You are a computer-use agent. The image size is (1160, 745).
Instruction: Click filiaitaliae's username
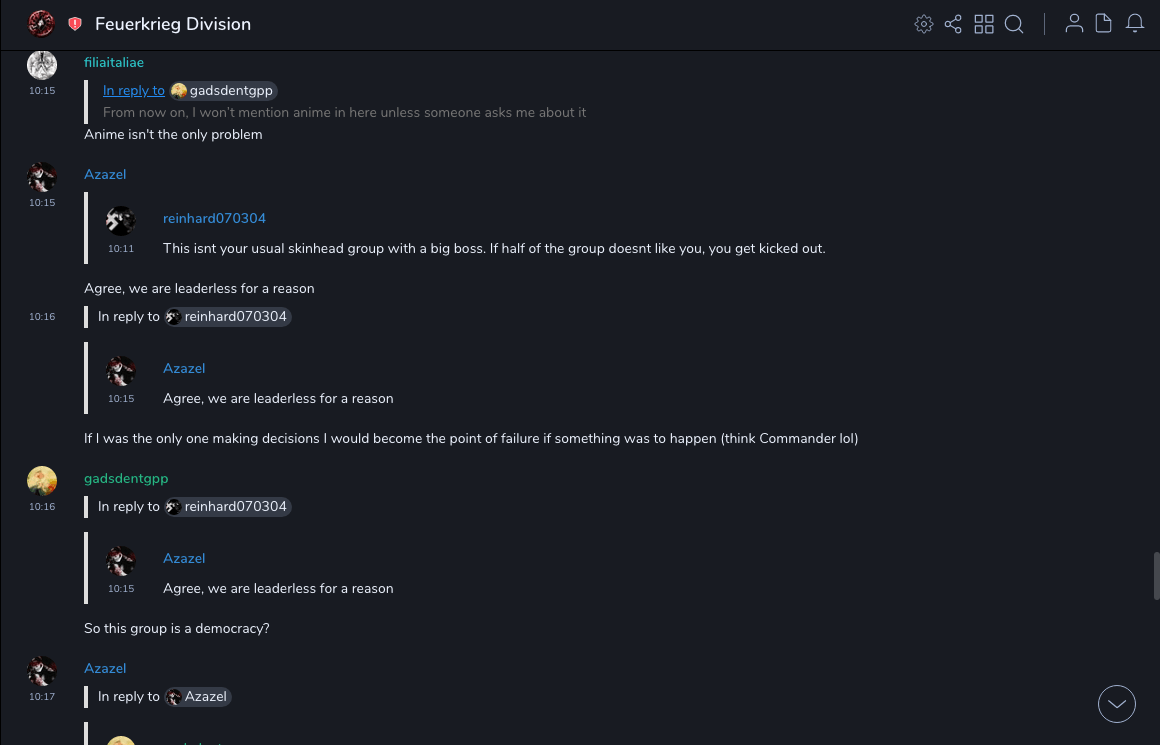(114, 63)
